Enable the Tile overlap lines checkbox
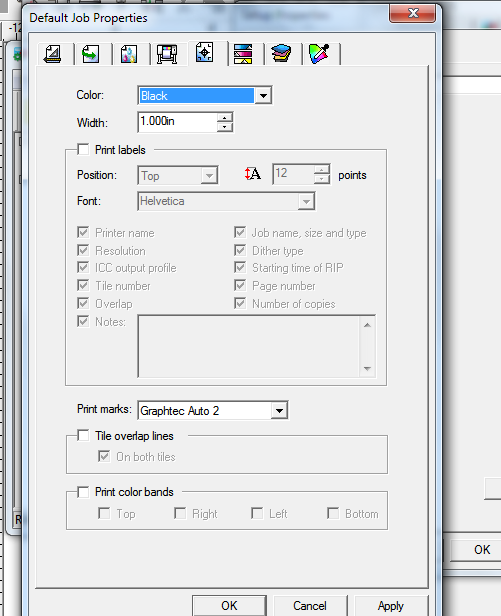 [x=83, y=436]
